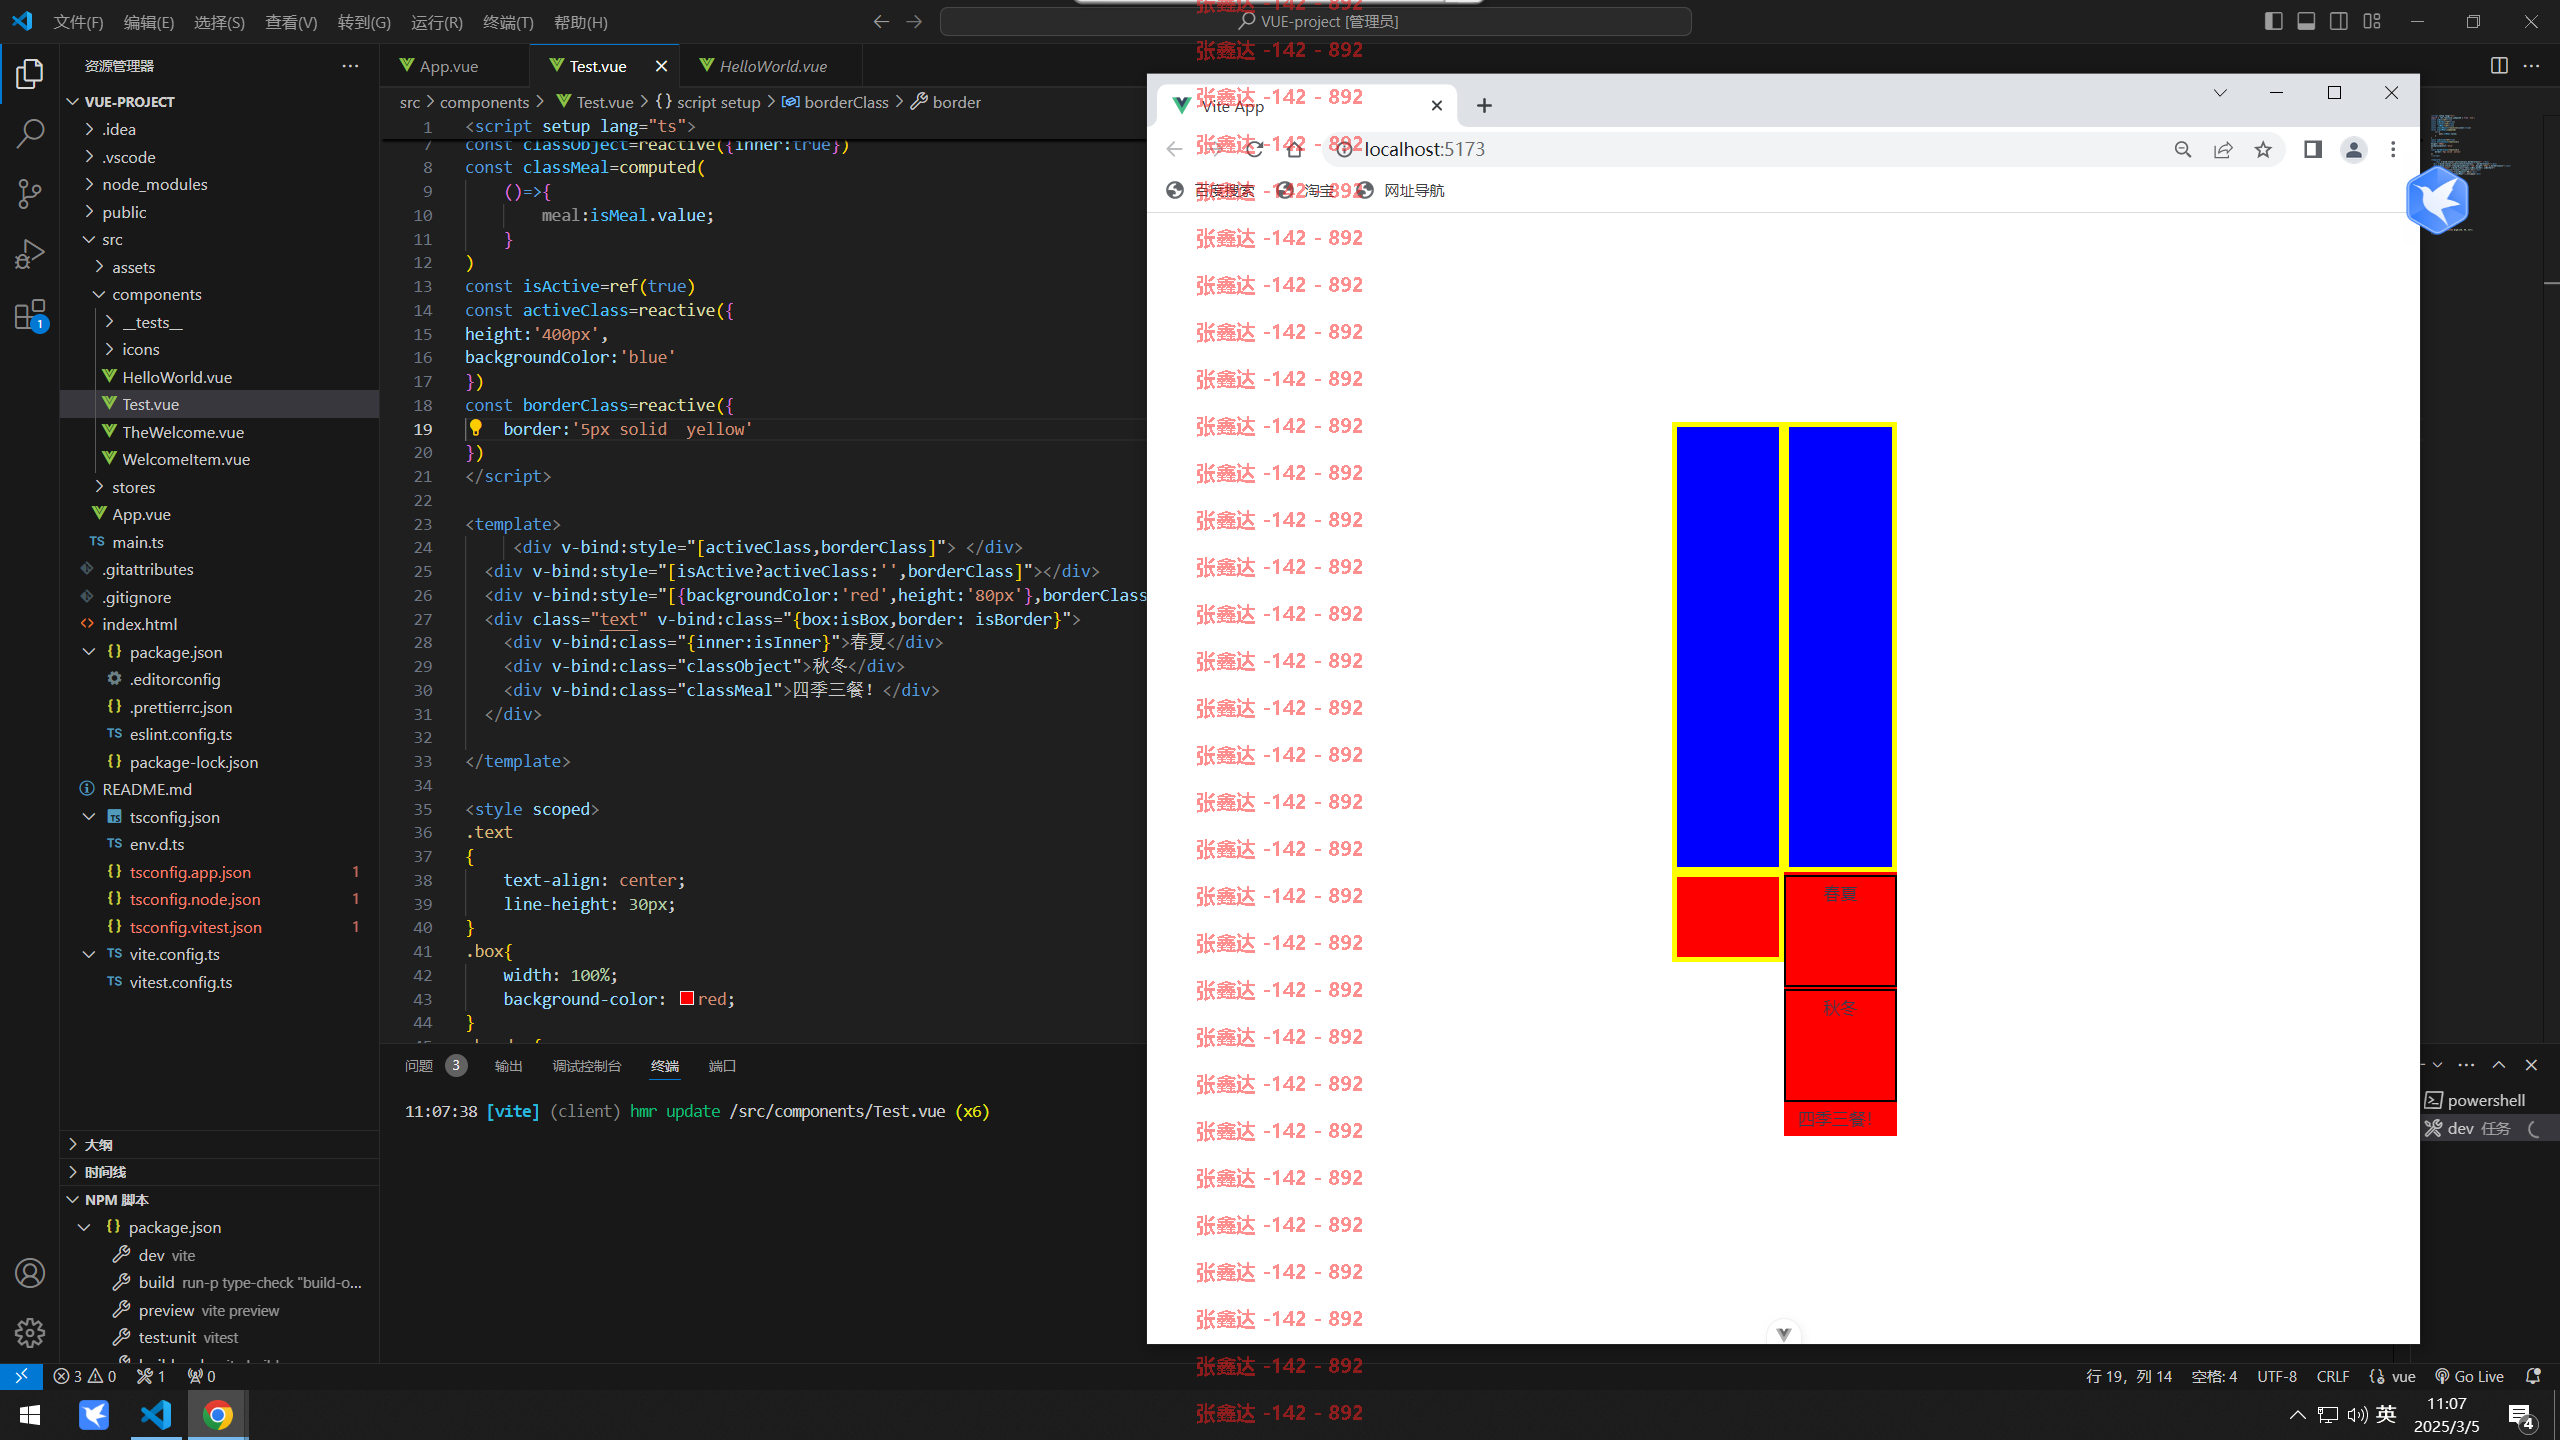The image size is (2560, 1440).
Task: Open 网址导航 bookmark in Chrome
Action: click(1400, 190)
